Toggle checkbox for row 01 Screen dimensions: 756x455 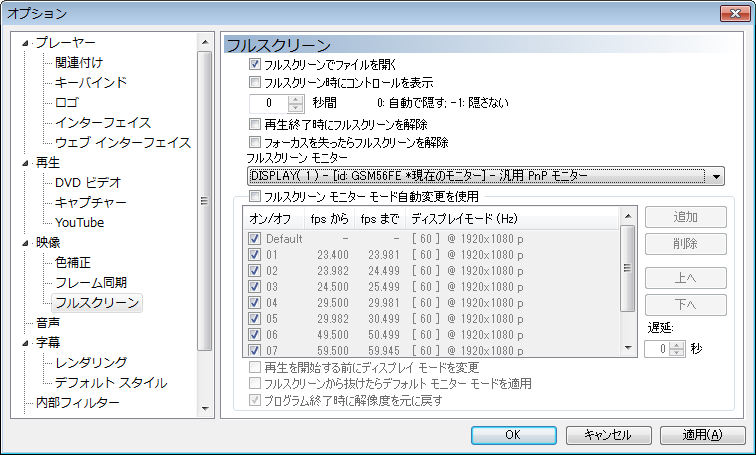click(254, 254)
